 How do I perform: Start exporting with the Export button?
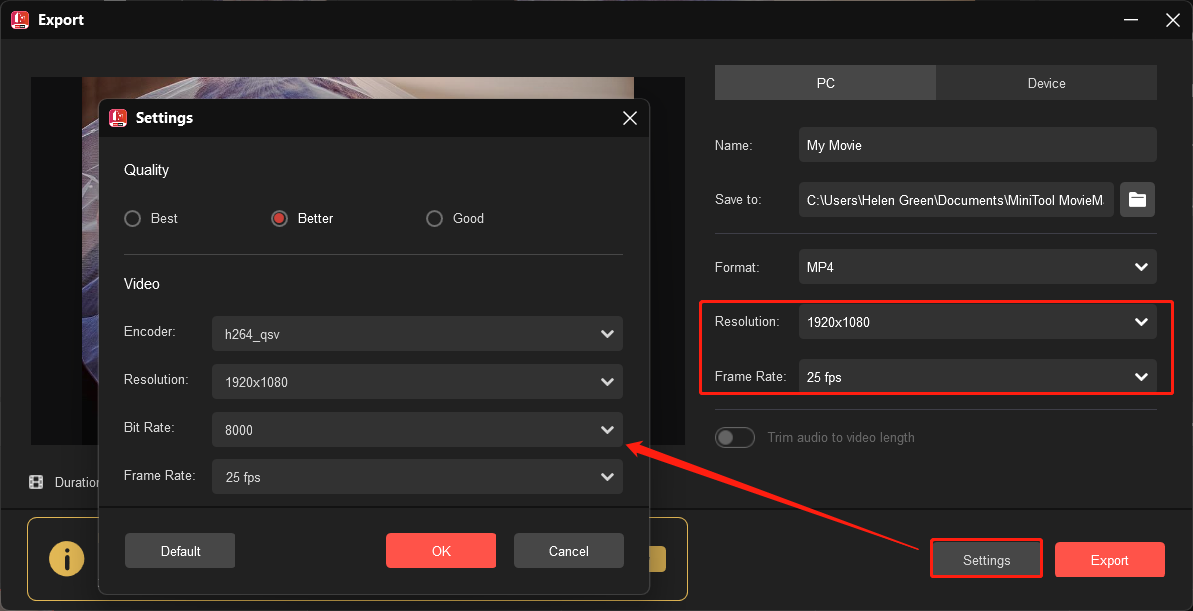click(1109, 559)
